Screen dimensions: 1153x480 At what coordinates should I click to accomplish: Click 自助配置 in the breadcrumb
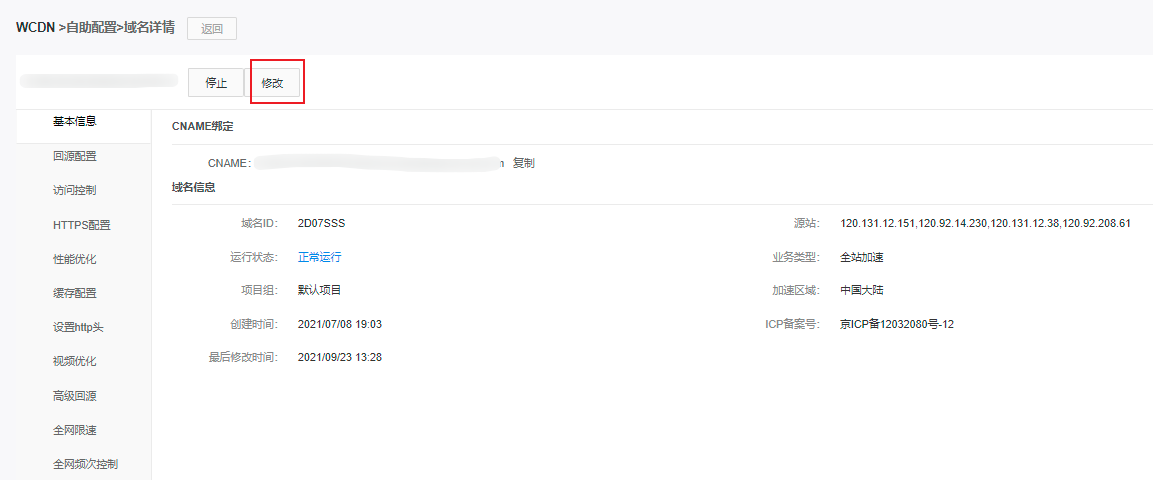91,28
